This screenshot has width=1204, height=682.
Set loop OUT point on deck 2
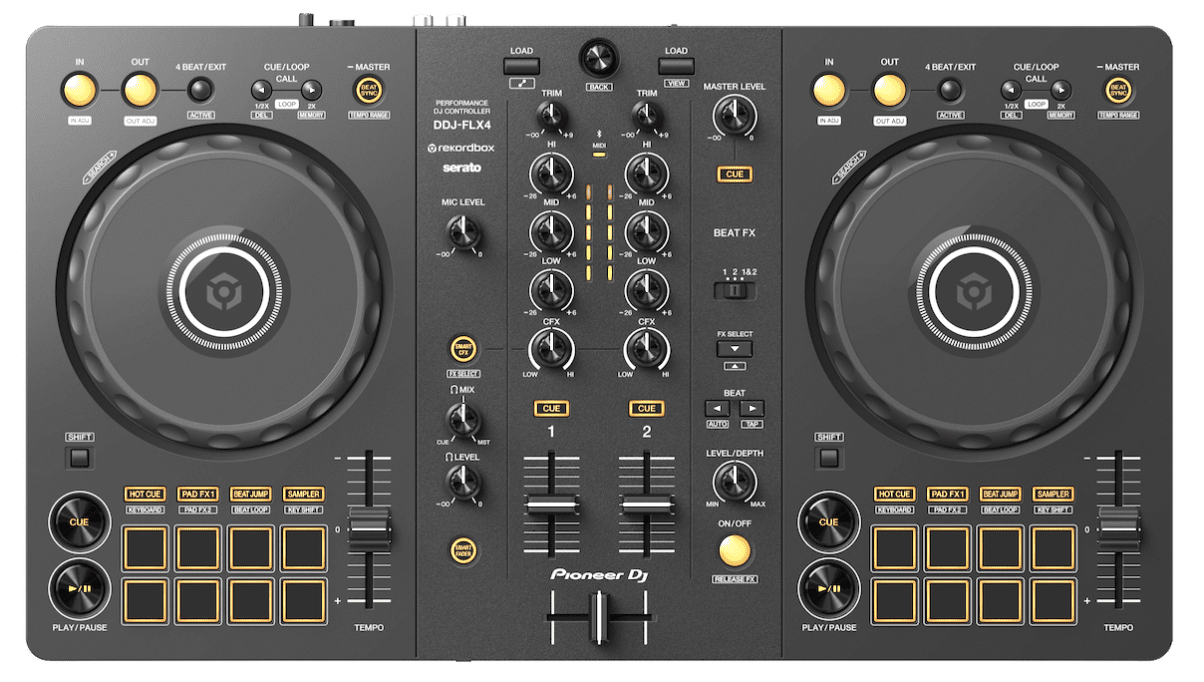click(x=889, y=91)
